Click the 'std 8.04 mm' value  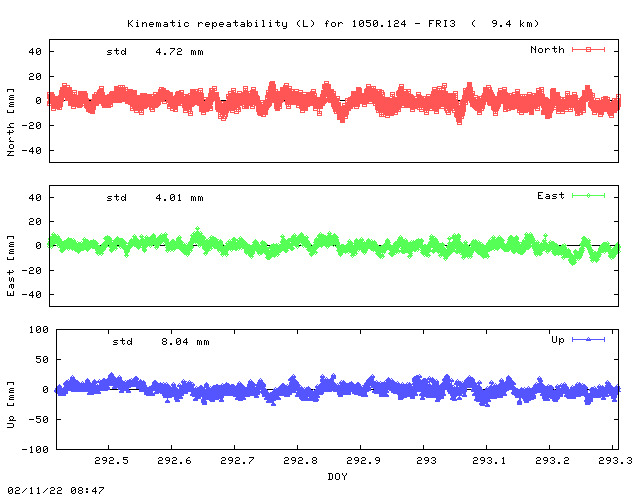(x=161, y=342)
